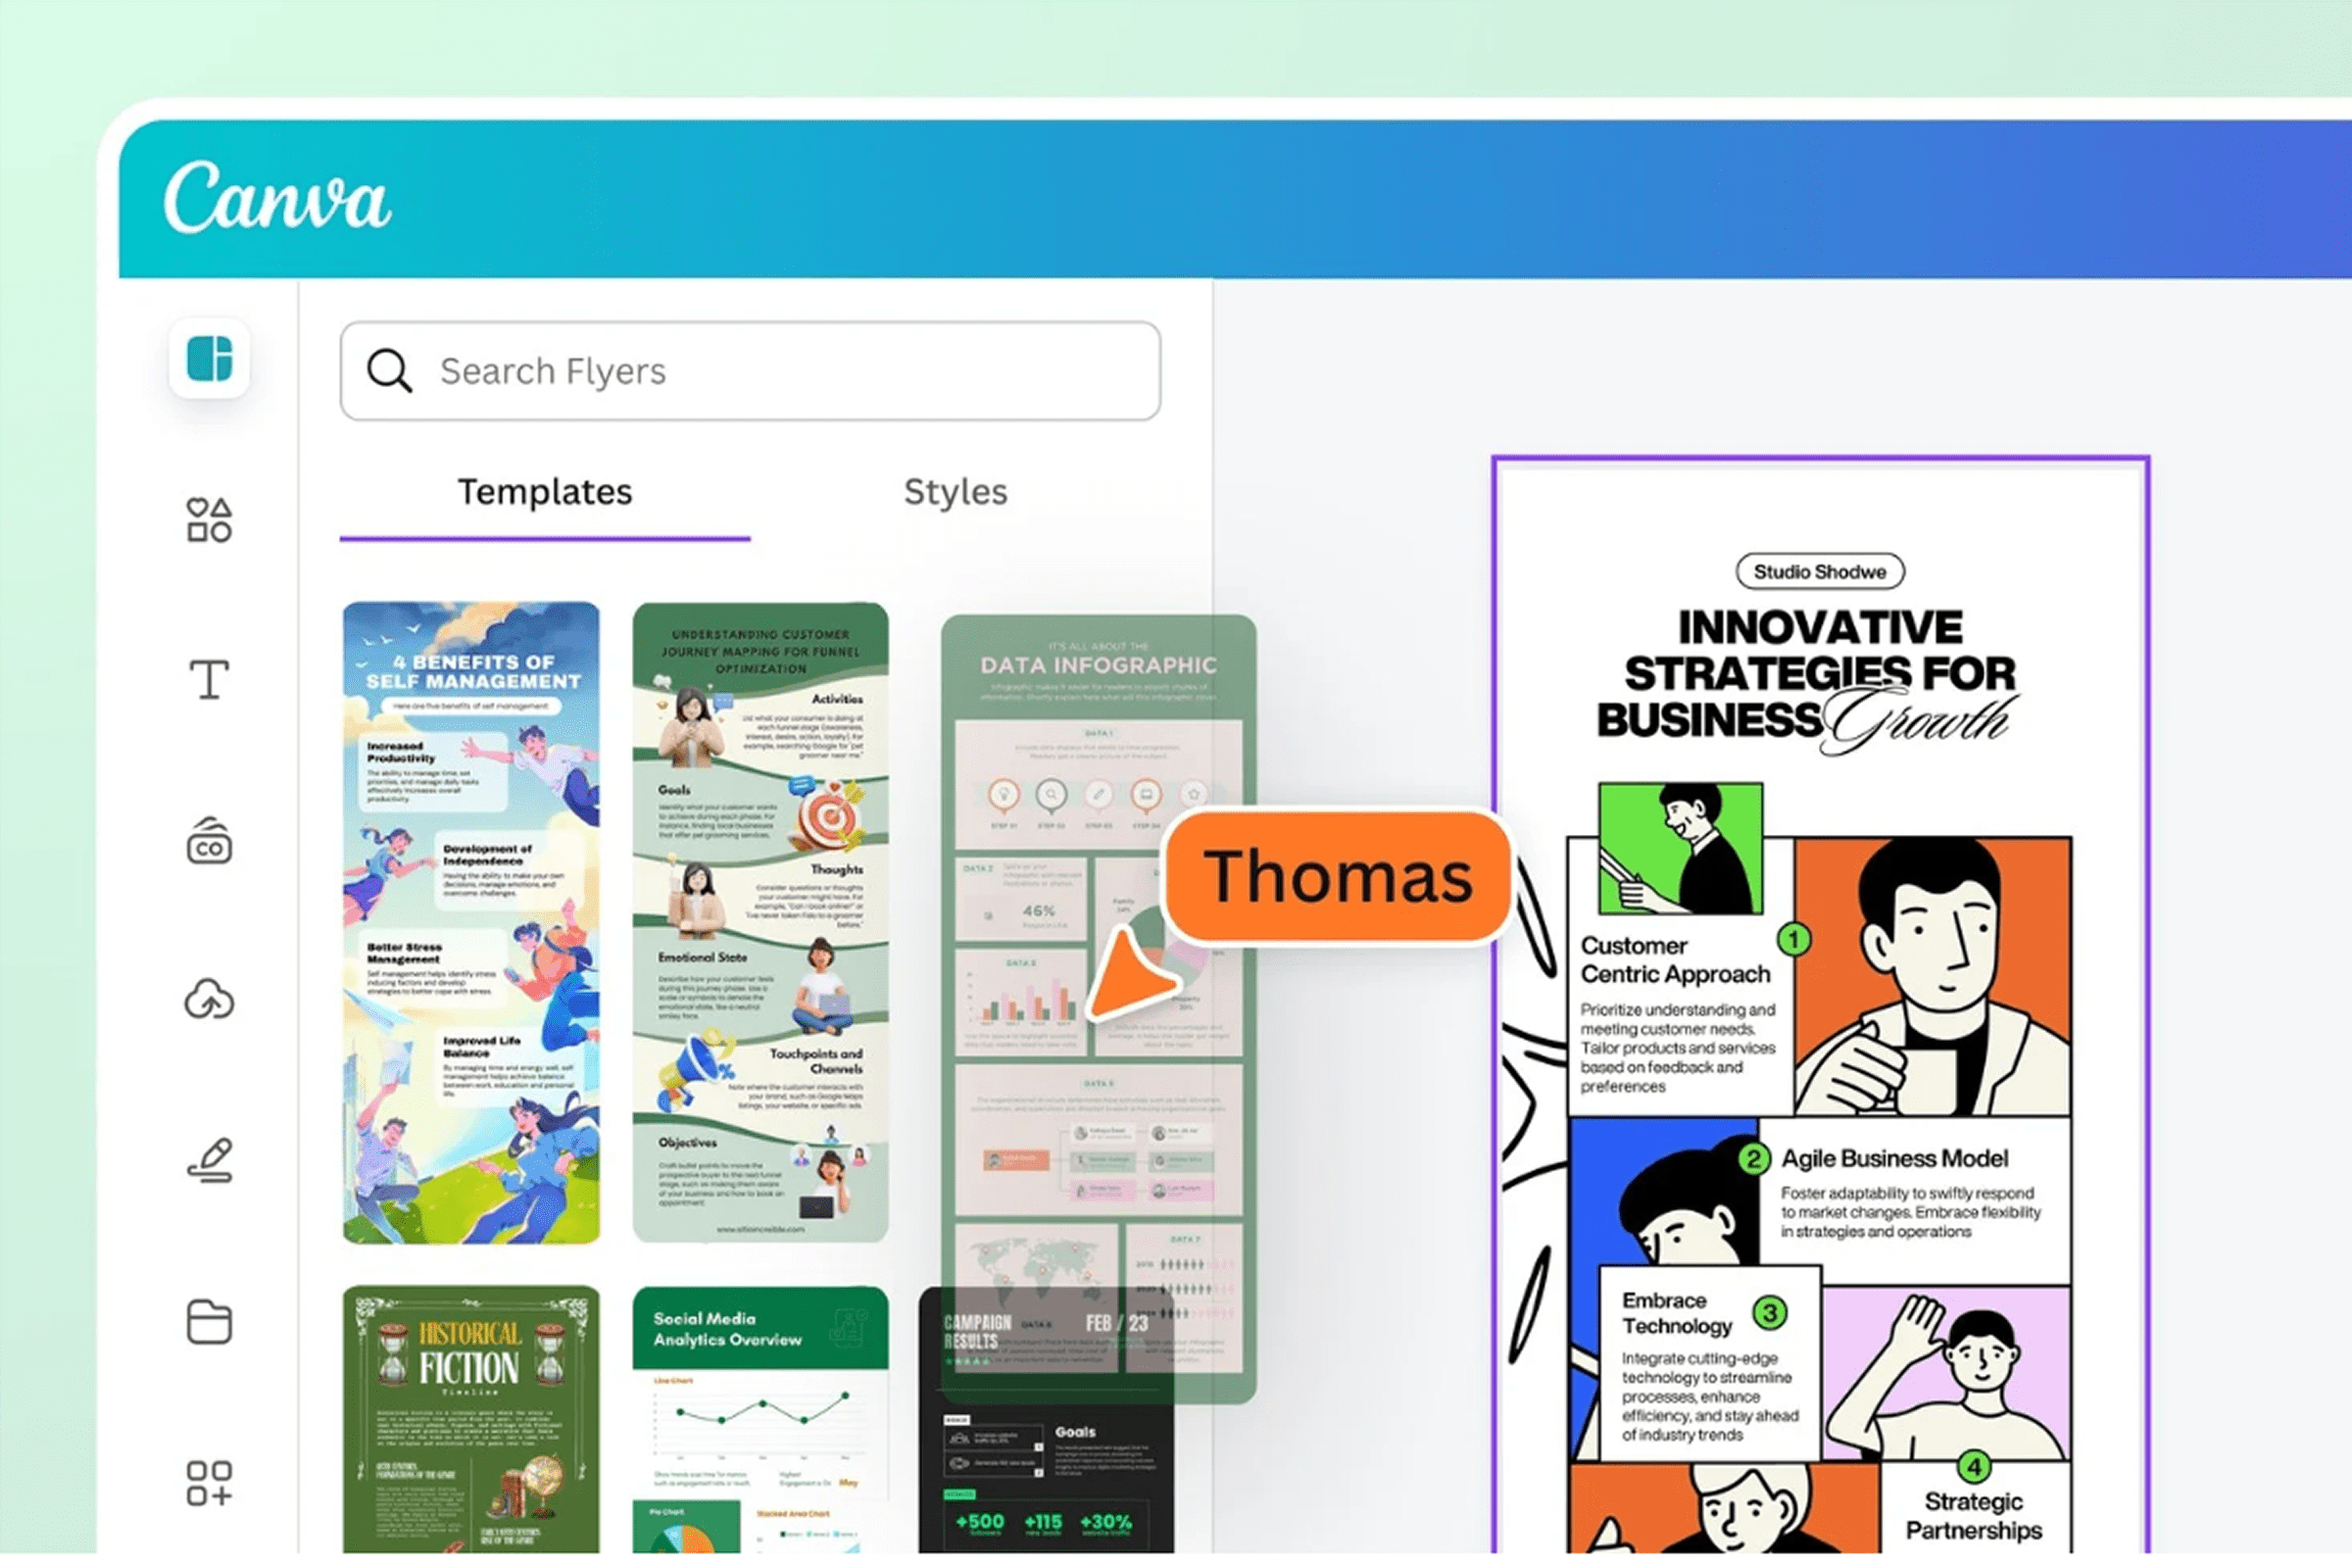Open the Elements panel
The height and width of the screenshot is (1568, 2352).
pyautogui.click(x=210, y=517)
